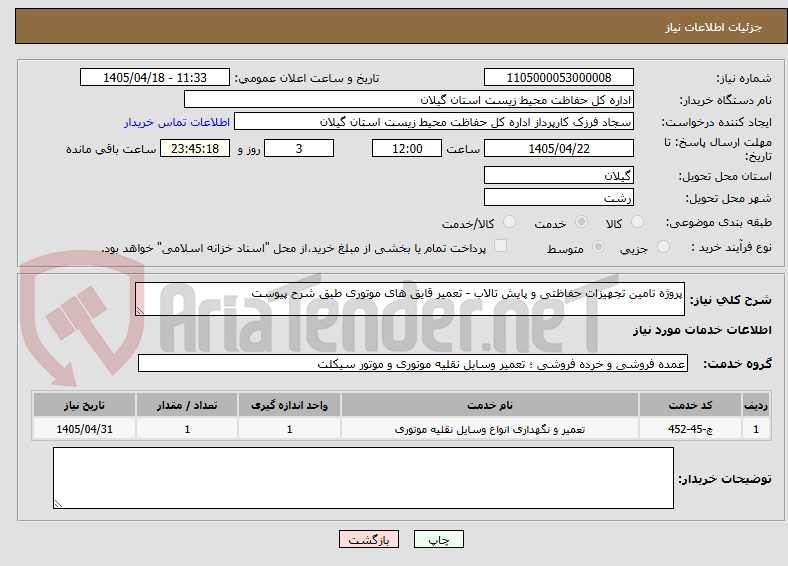Screen dimensions: 788x566
Task: Click the response deadline date 1405/04/22
Action: 558,148
